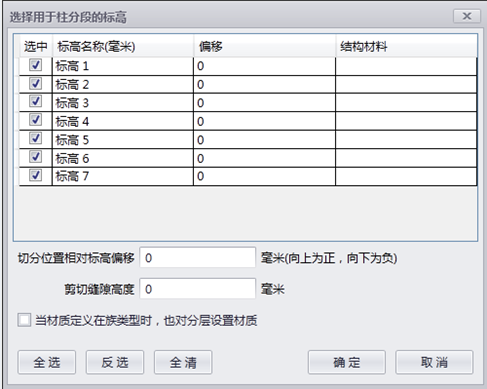Focus the 剪切缝隙高度 input field

coord(198,289)
